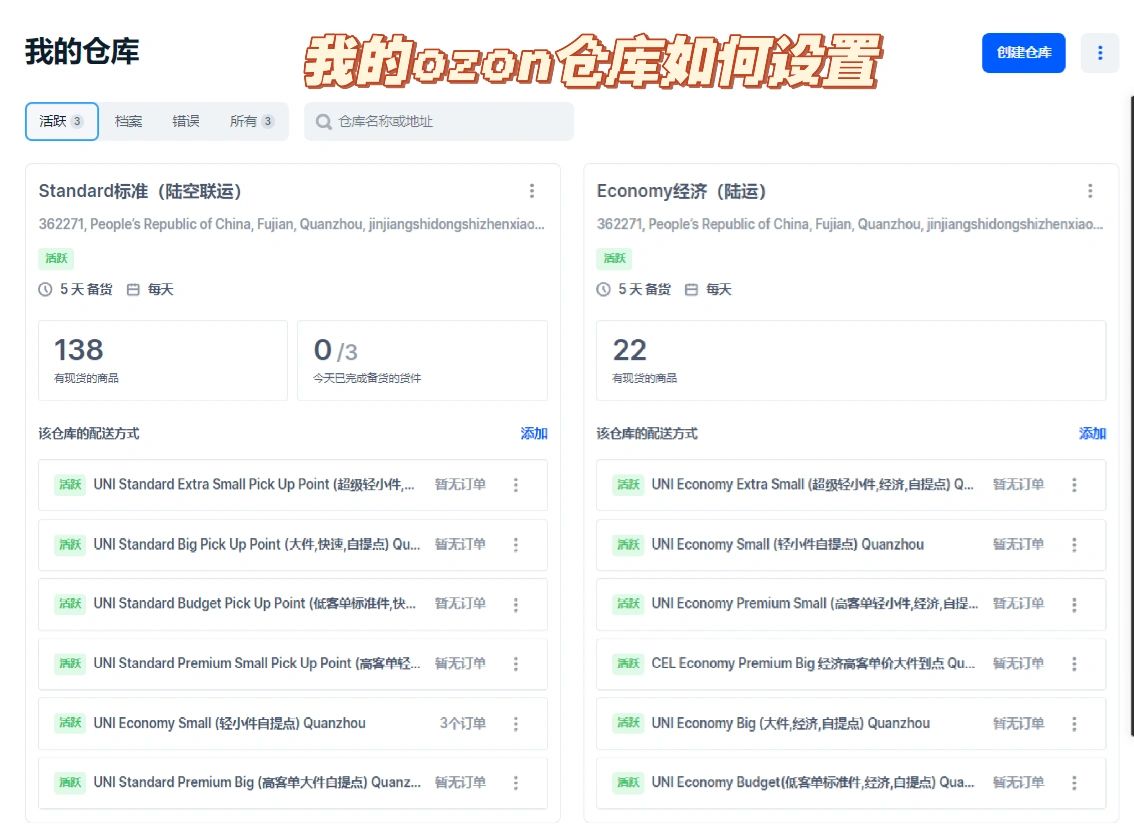The image size is (1134, 832).
Task: Click 添加 in the Economy经济 delivery methods
Action: (1092, 433)
